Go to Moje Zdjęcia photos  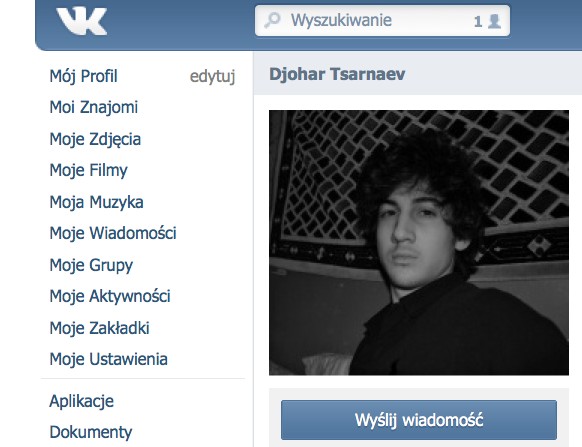[95, 139]
